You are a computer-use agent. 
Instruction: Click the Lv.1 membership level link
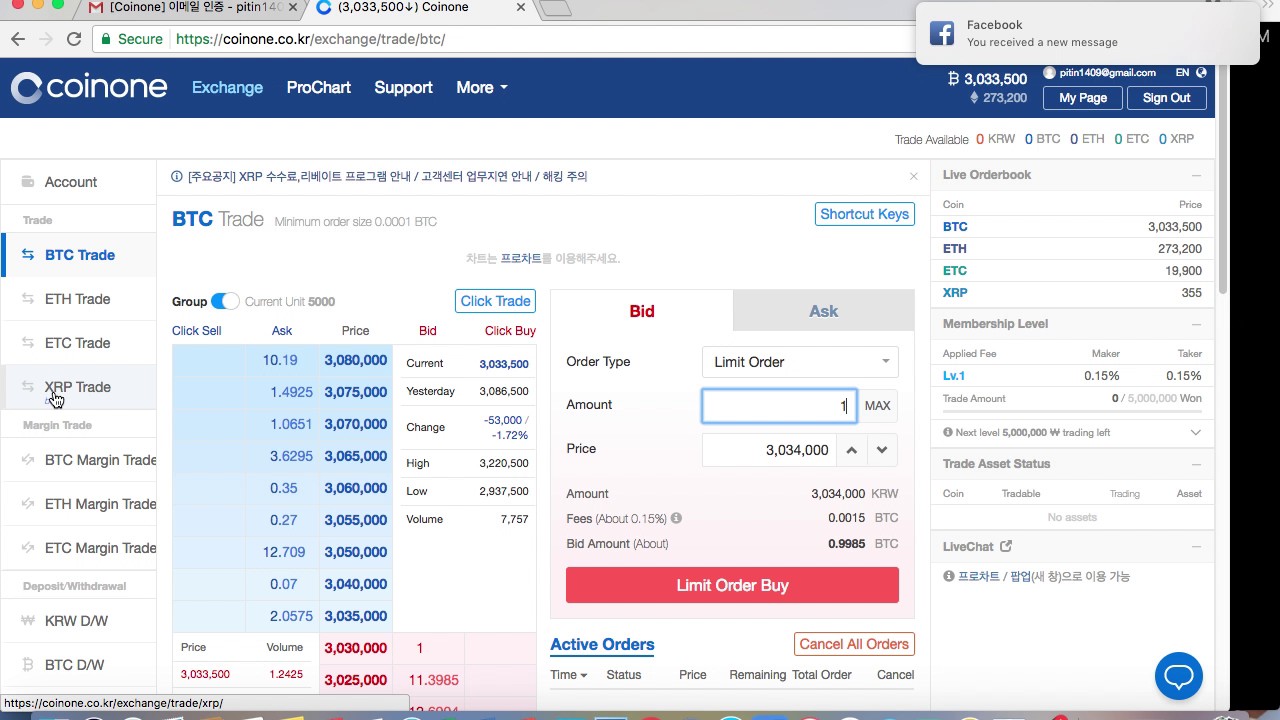(954, 376)
